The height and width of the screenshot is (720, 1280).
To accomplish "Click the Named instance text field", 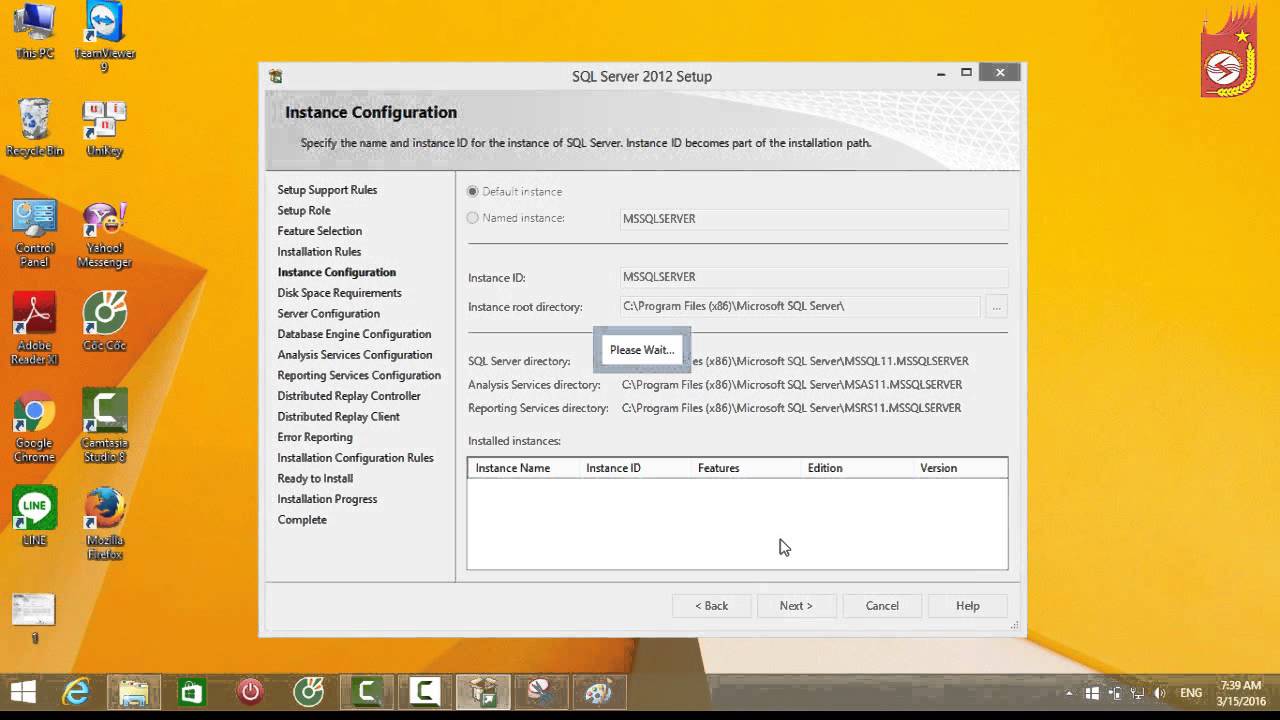I will (814, 219).
